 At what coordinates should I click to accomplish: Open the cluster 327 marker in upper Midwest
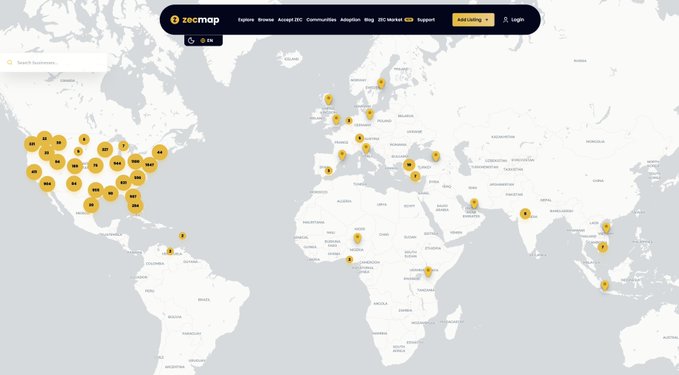coord(105,149)
